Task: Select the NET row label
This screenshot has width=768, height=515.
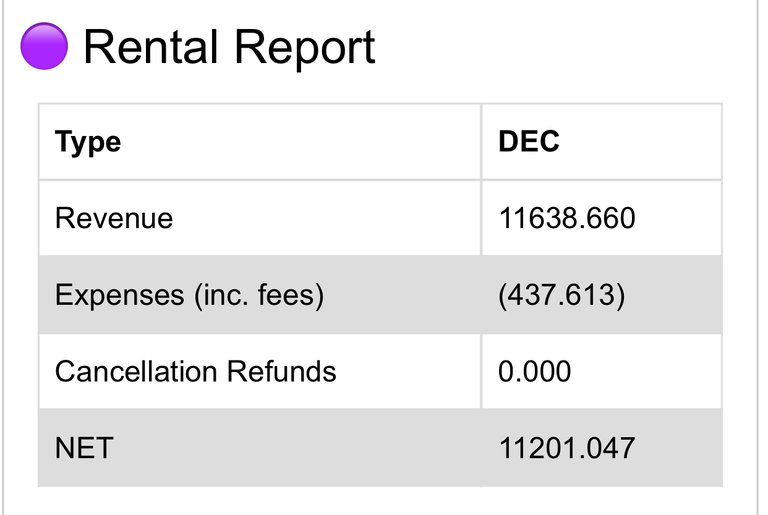Action: tap(84, 448)
